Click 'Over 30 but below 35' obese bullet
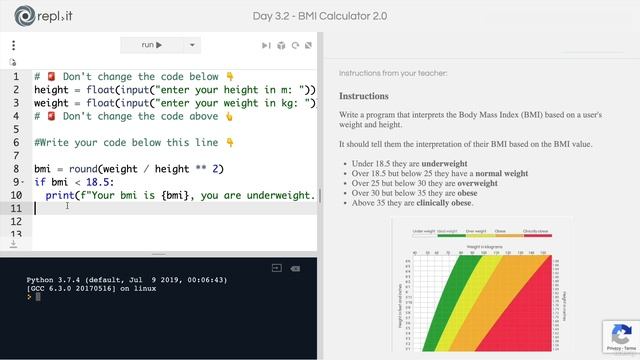The height and width of the screenshot is (360, 640). (x=414, y=193)
